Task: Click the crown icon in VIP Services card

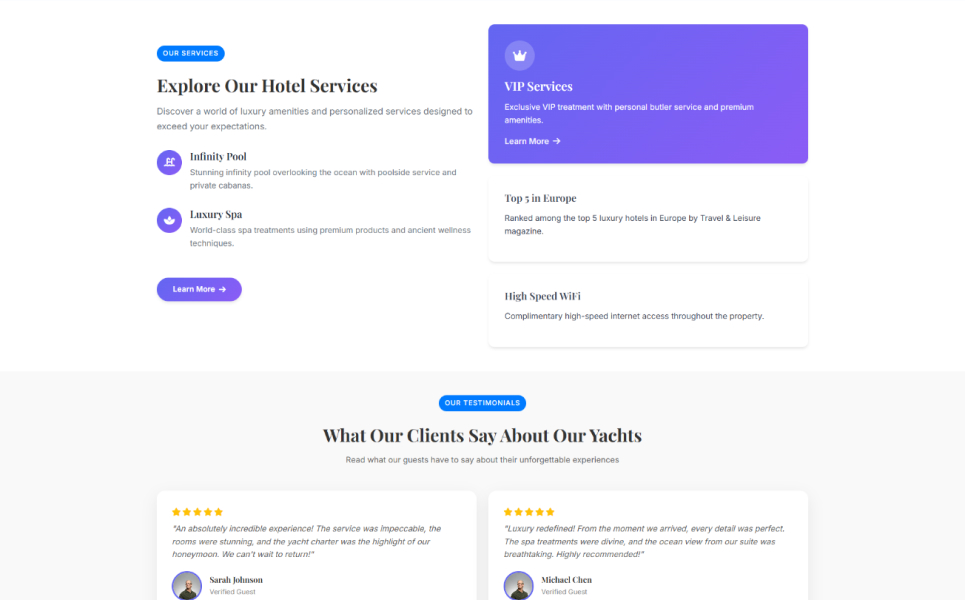Action: [x=519, y=55]
